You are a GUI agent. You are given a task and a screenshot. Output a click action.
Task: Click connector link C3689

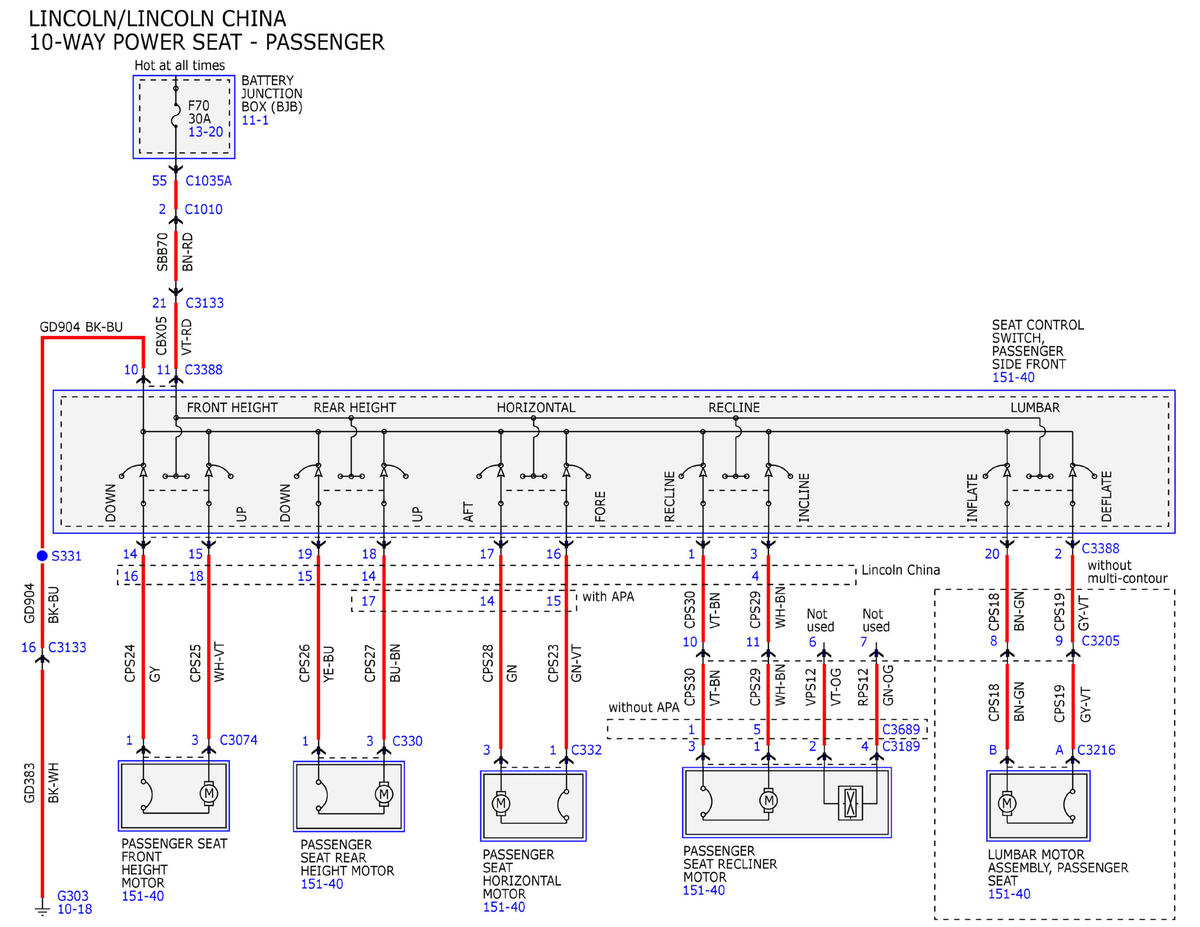pyautogui.click(x=900, y=729)
